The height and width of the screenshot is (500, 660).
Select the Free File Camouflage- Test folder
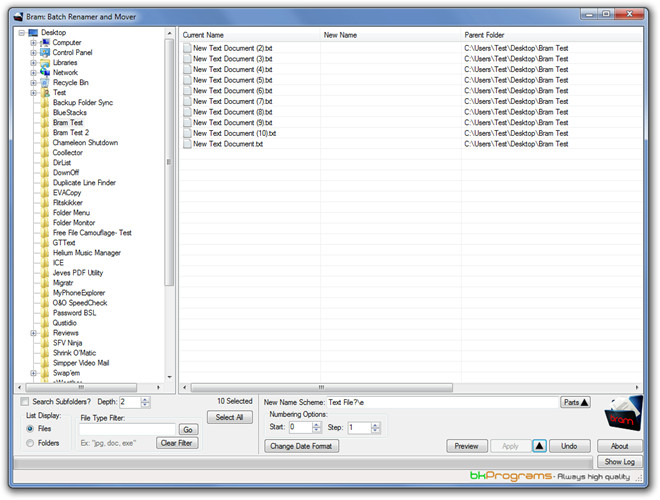(92, 233)
